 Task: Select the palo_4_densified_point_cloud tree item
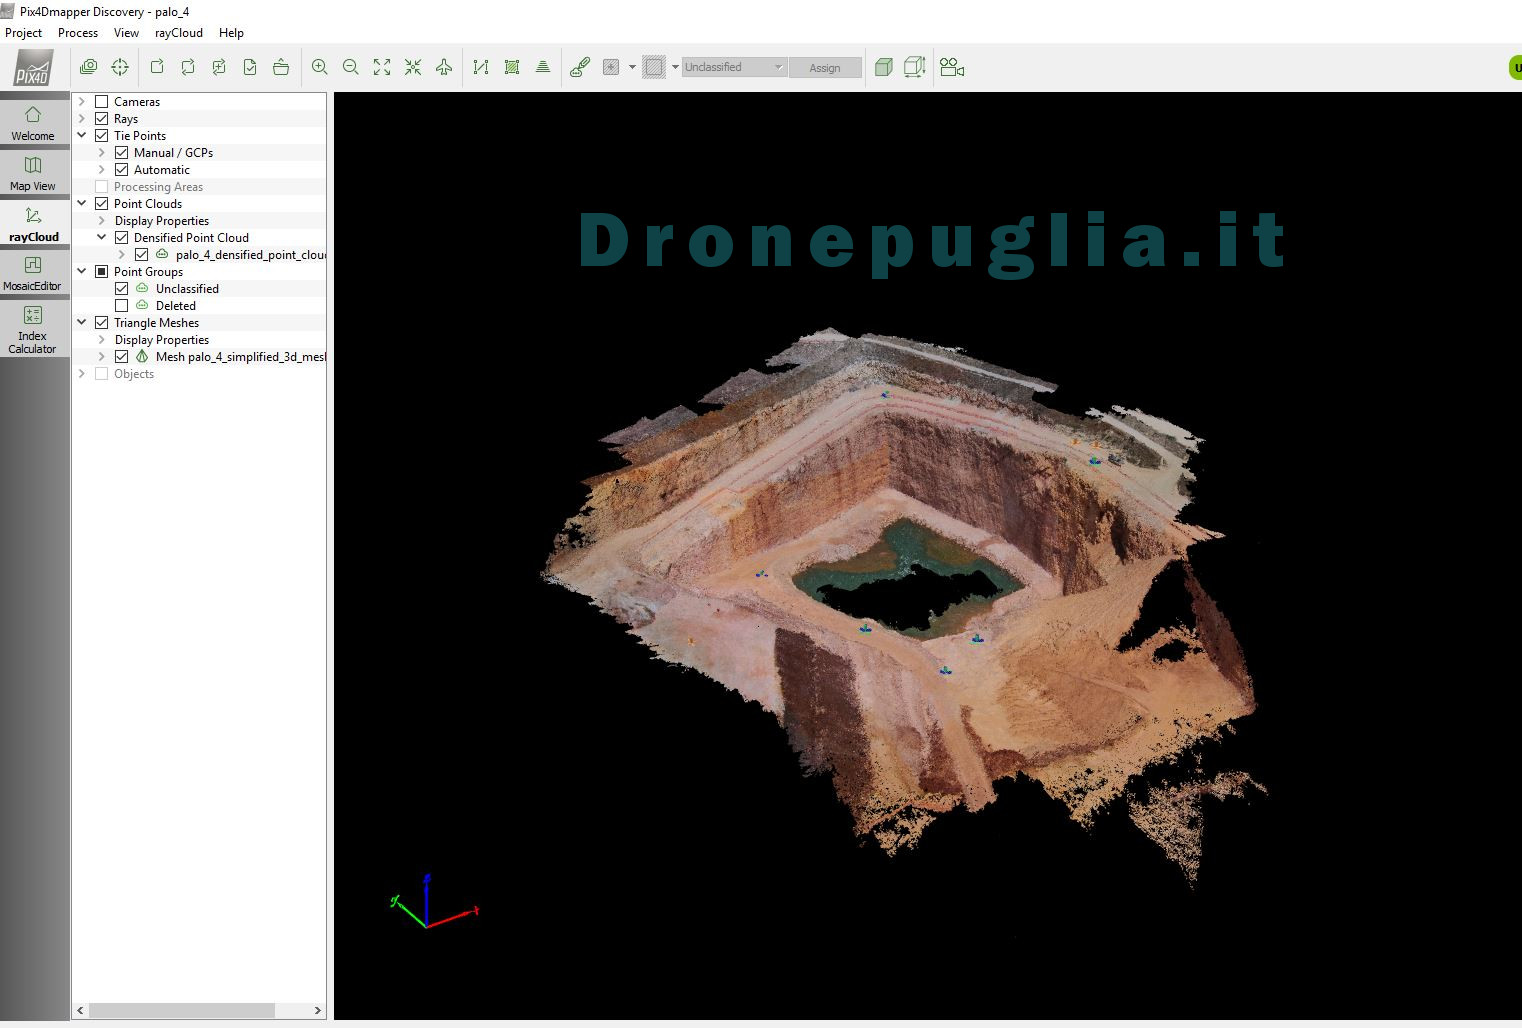[x=251, y=255]
